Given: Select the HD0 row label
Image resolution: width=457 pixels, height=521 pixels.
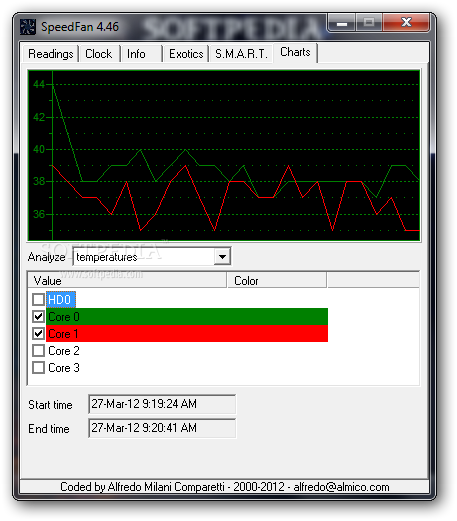Looking at the screenshot, I should tap(60, 299).
